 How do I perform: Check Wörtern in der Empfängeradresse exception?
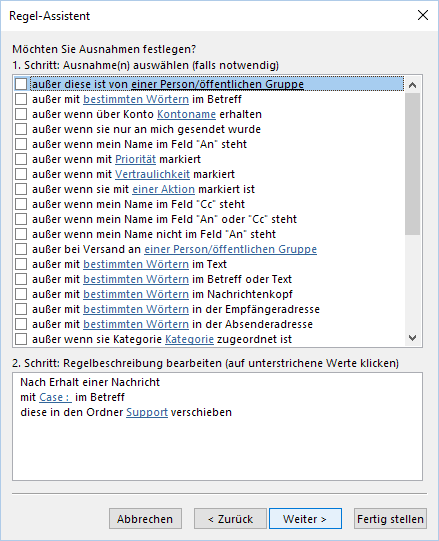click(21, 309)
